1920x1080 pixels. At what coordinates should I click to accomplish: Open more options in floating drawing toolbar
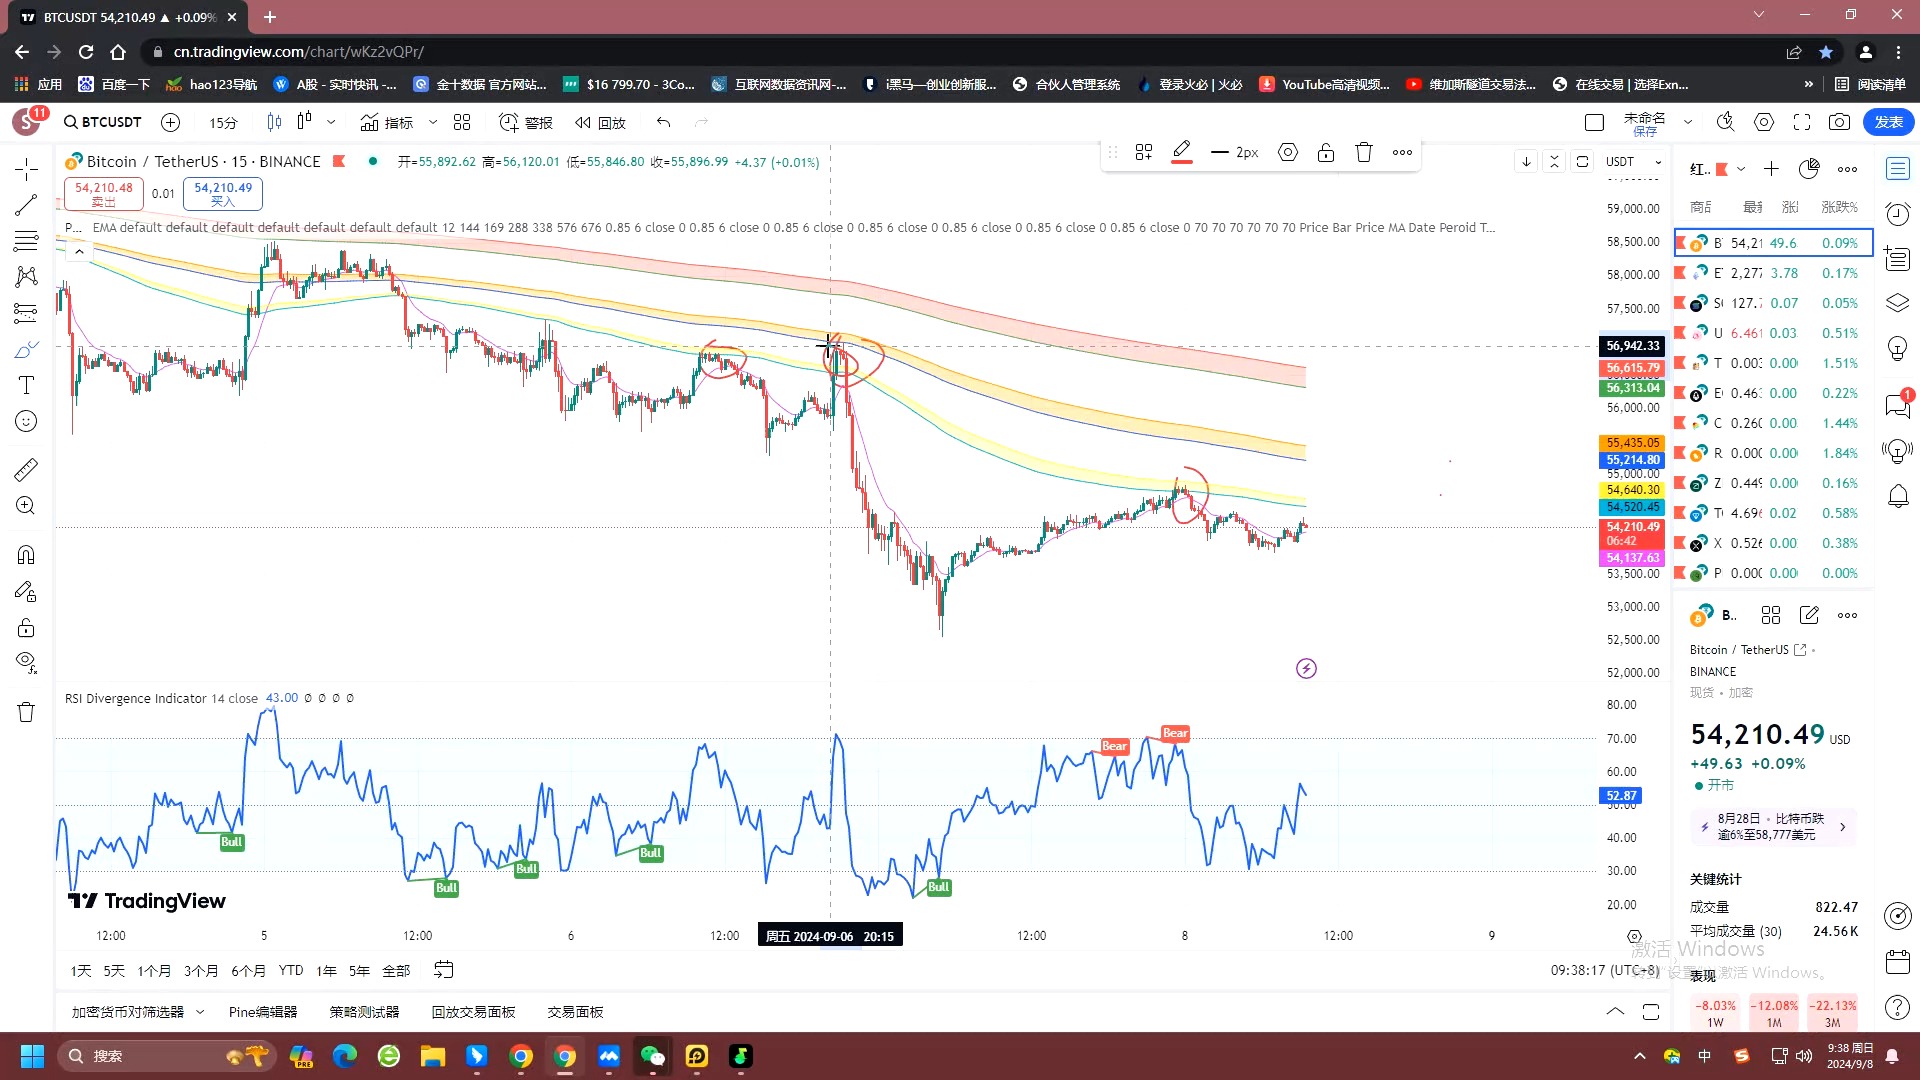point(1402,152)
